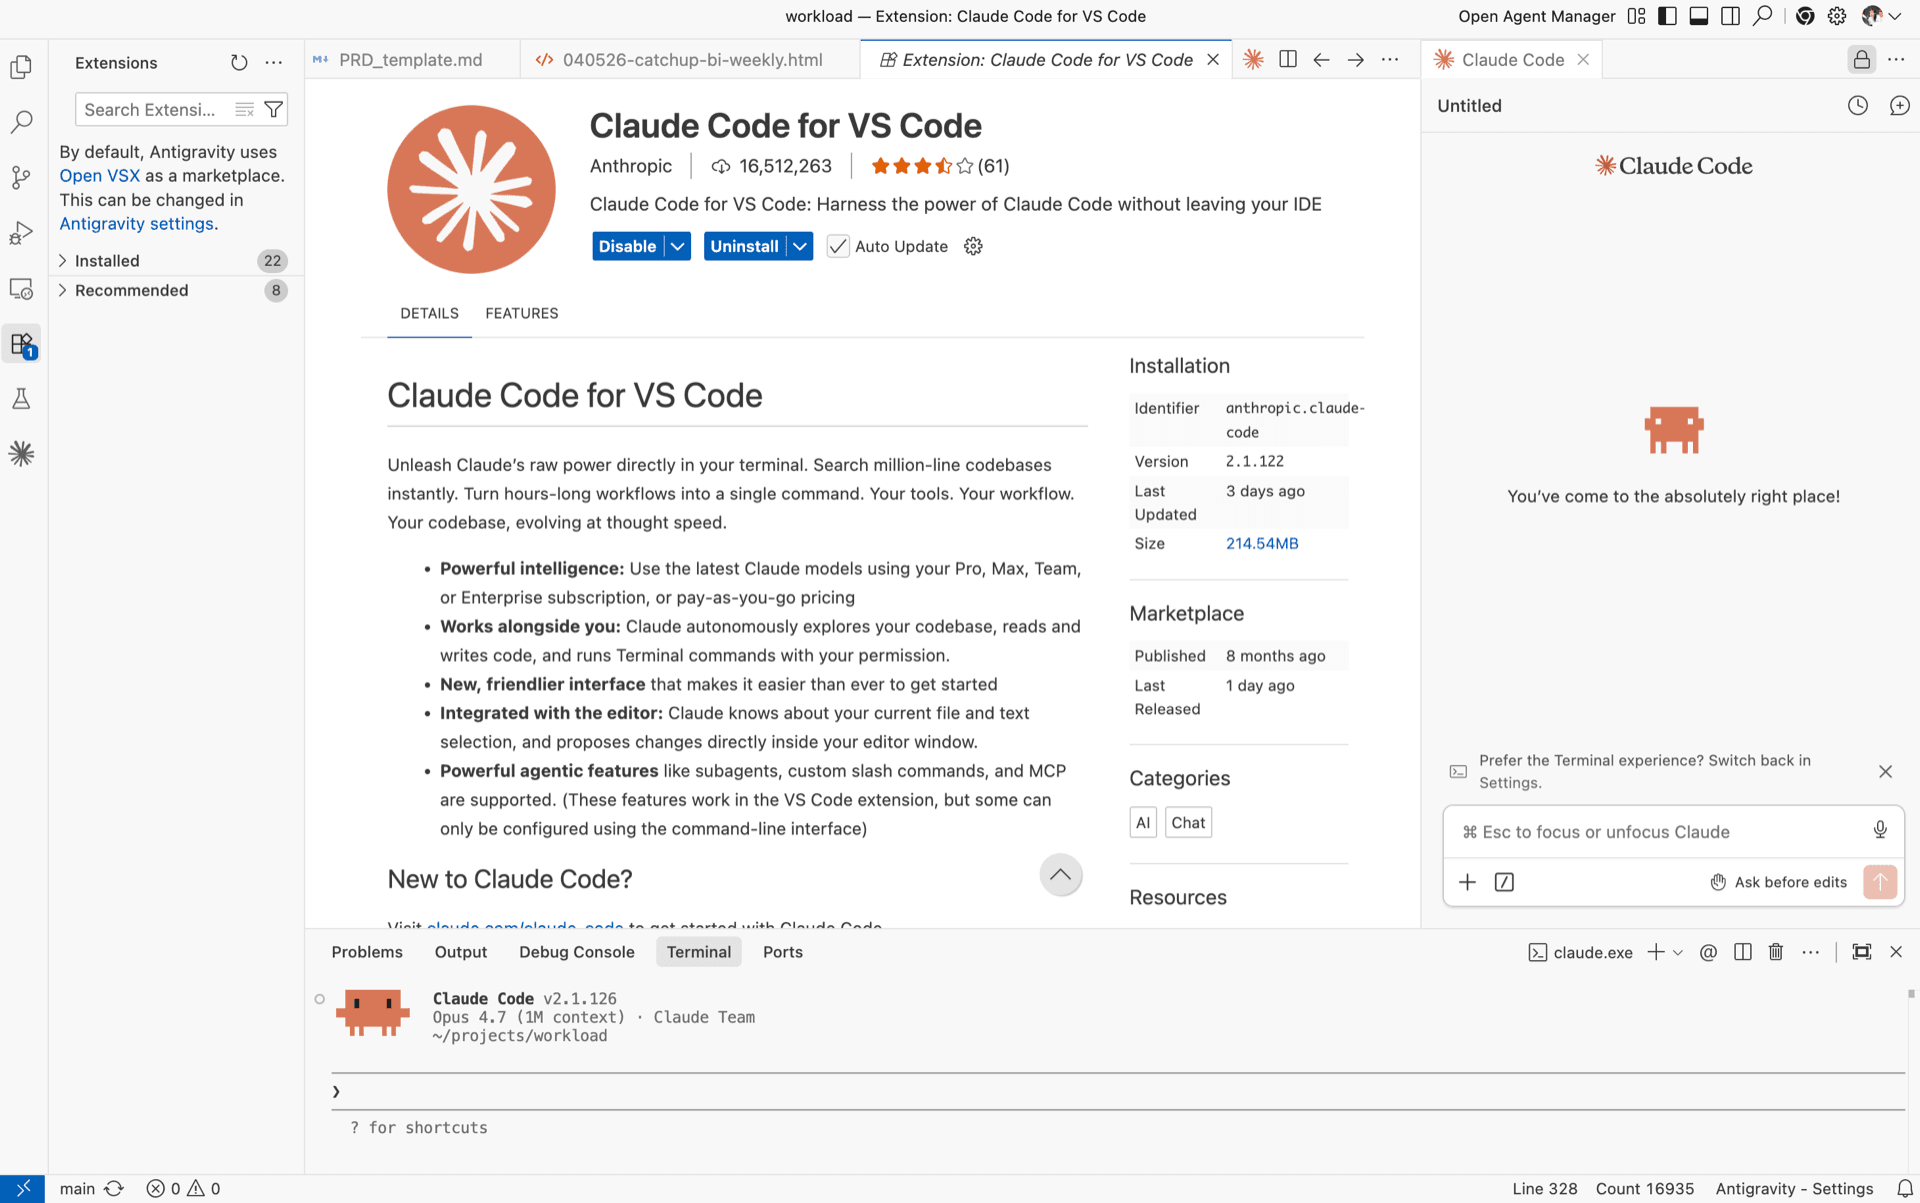Image resolution: width=1920 pixels, height=1203 pixels.
Task: Split the editor to the right
Action: click(x=1288, y=60)
